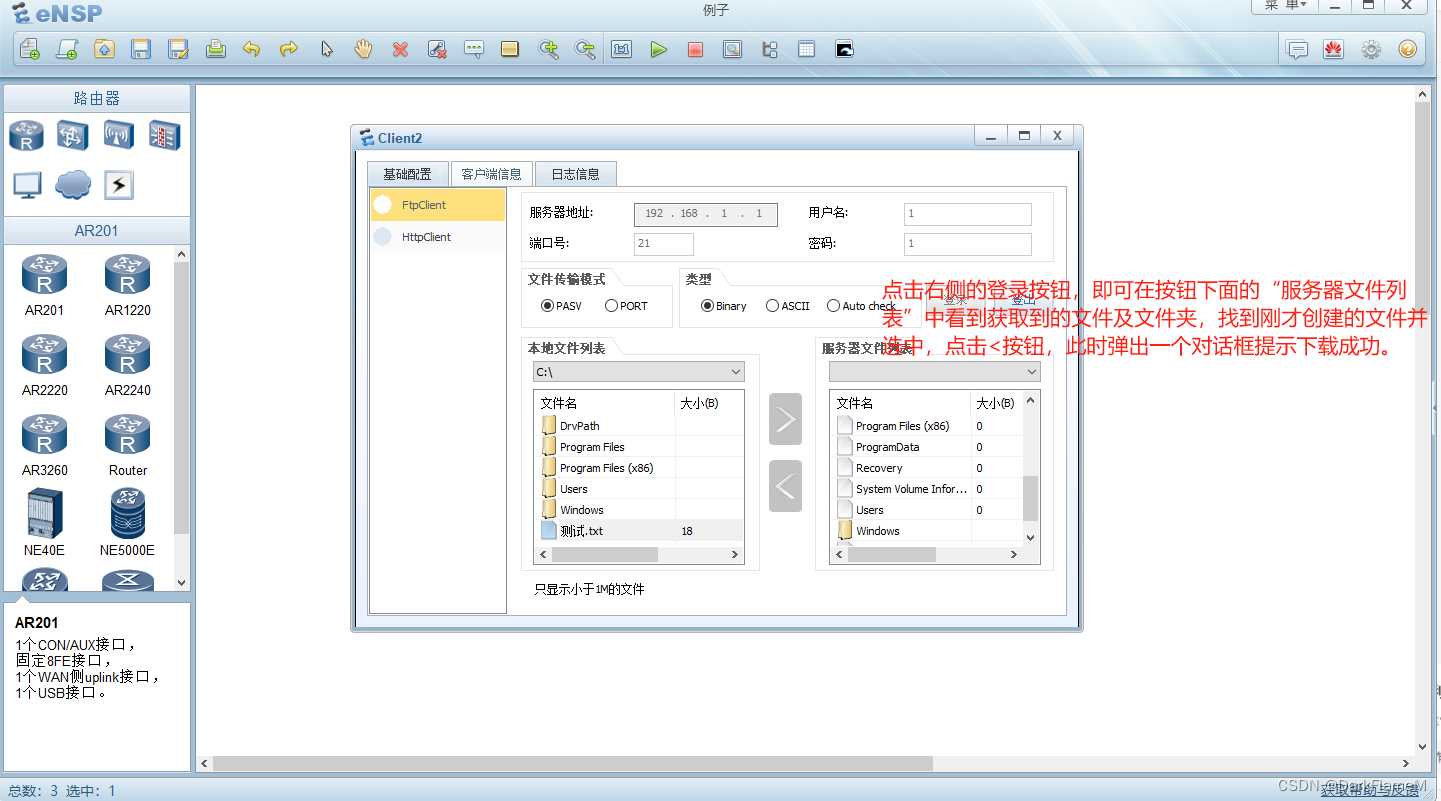
Task: Click the 1:1 fit-to-screen icon
Action: pyautogui.click(x=622, y=49)
